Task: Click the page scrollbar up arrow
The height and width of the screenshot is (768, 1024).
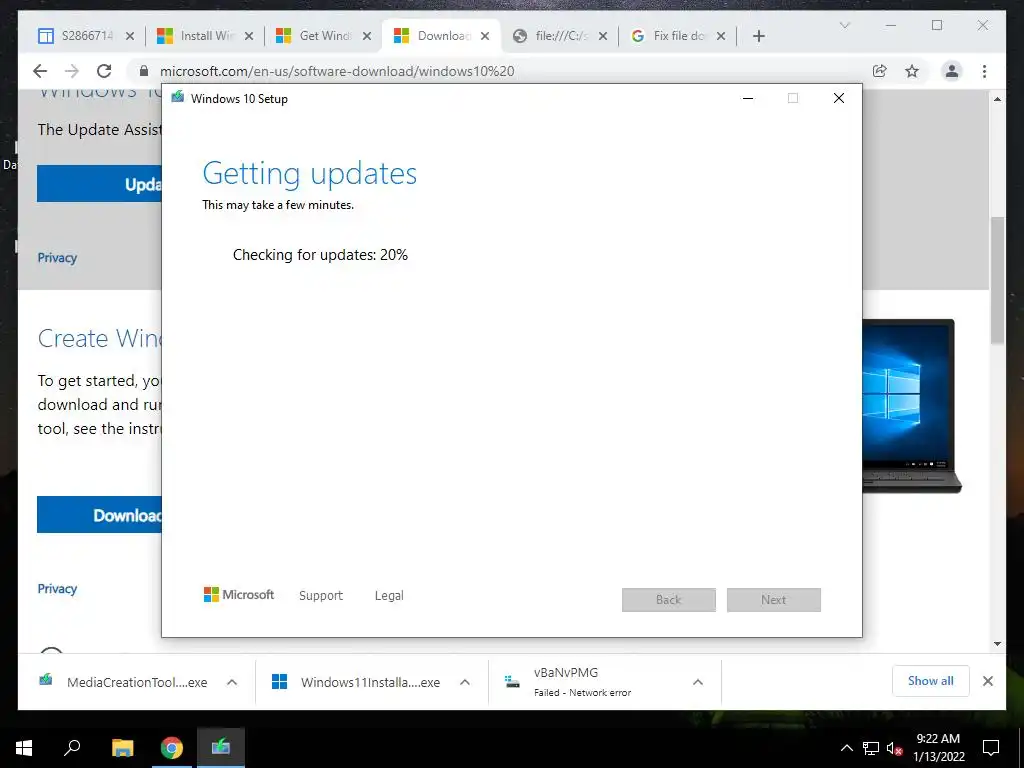Action: tap(997, 99)
